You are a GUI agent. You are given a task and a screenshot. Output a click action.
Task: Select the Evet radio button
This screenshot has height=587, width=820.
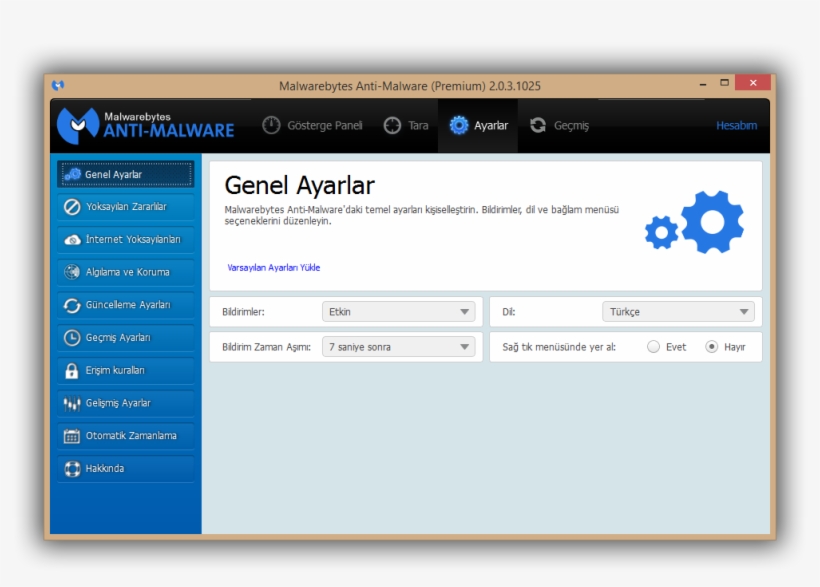click(x=654, y=345)
